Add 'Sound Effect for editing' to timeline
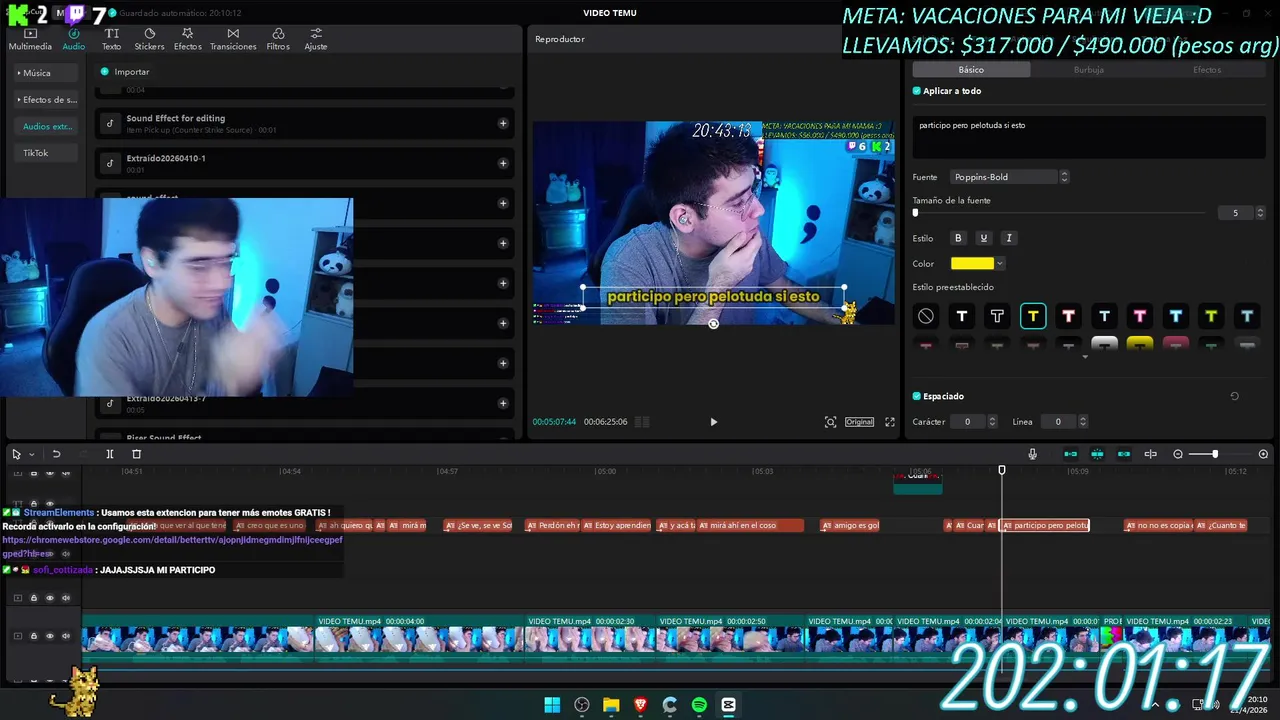This screenshot has width=1280, height=720. point(503,124)
